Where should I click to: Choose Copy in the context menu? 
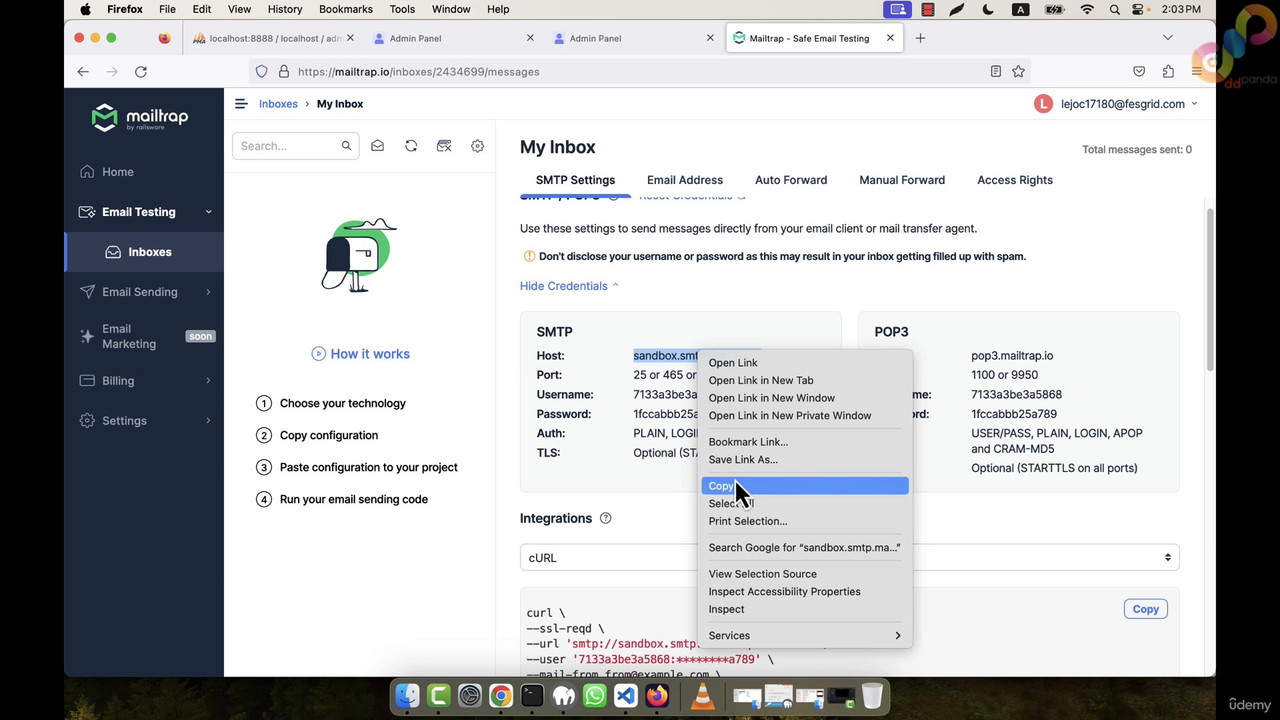click(805, 486)
